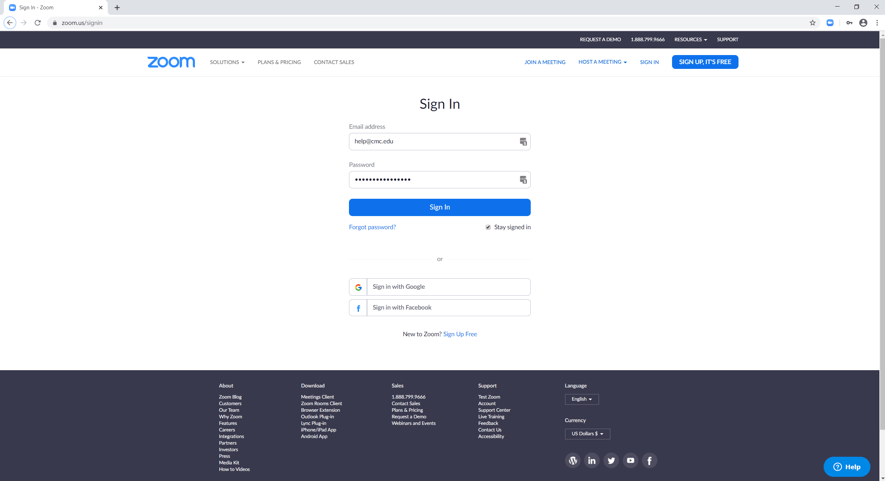Reload the page with refresh icon
Viewport: 885px width, 481px height.
(37, 23)
